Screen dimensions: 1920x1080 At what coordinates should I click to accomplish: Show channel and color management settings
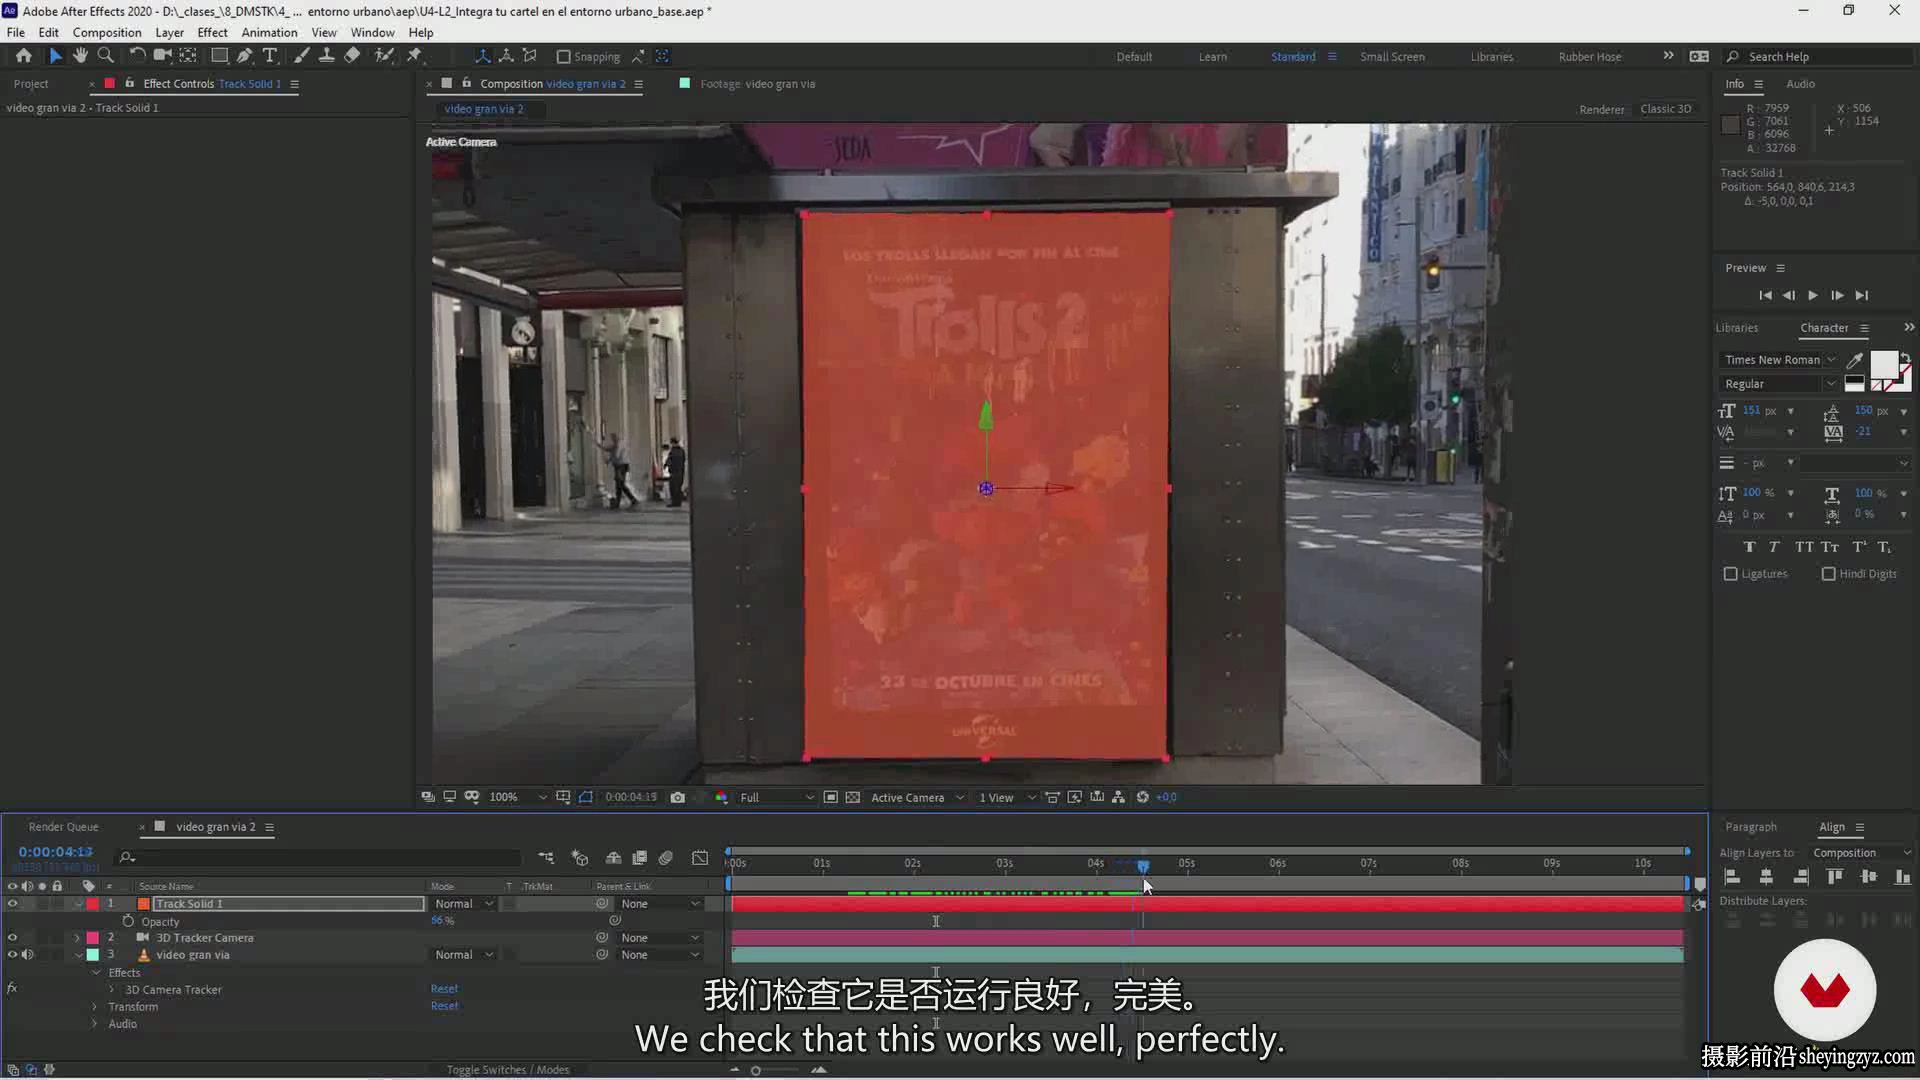(721, 797)
